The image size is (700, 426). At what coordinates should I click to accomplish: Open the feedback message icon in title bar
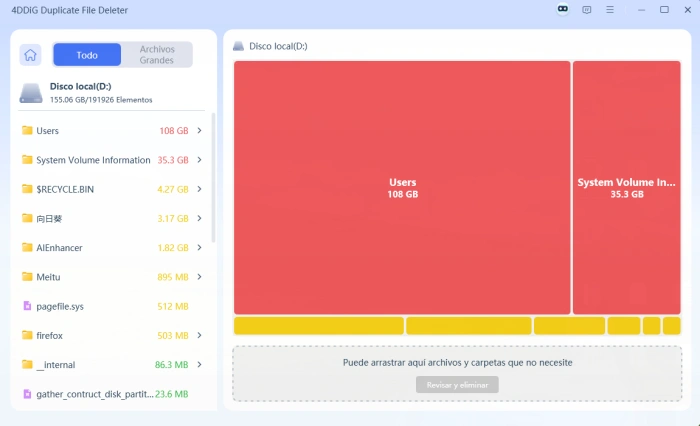click(x=587, y=10)
